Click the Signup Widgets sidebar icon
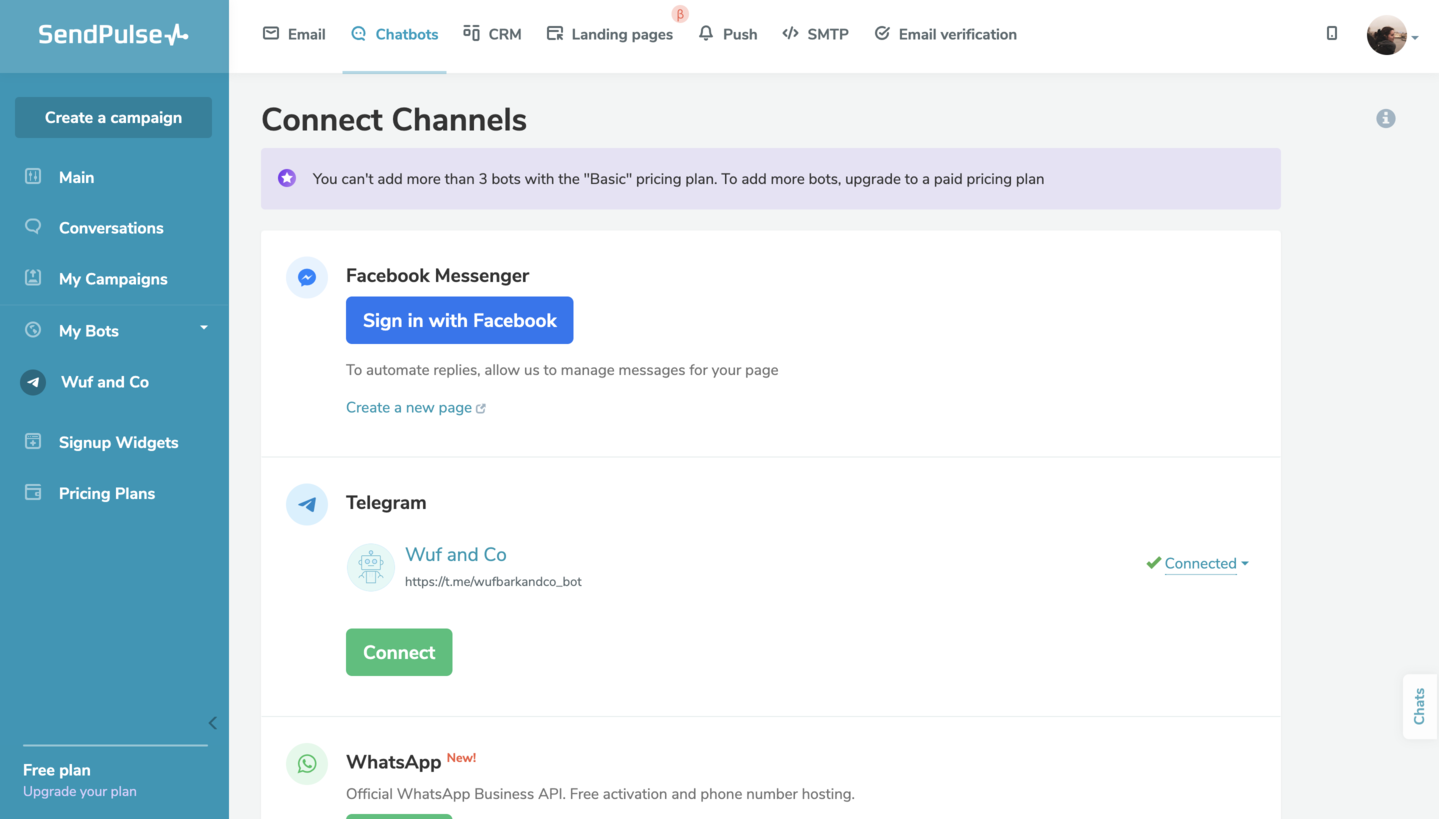 pyautogui.click(x=33, y=441)
